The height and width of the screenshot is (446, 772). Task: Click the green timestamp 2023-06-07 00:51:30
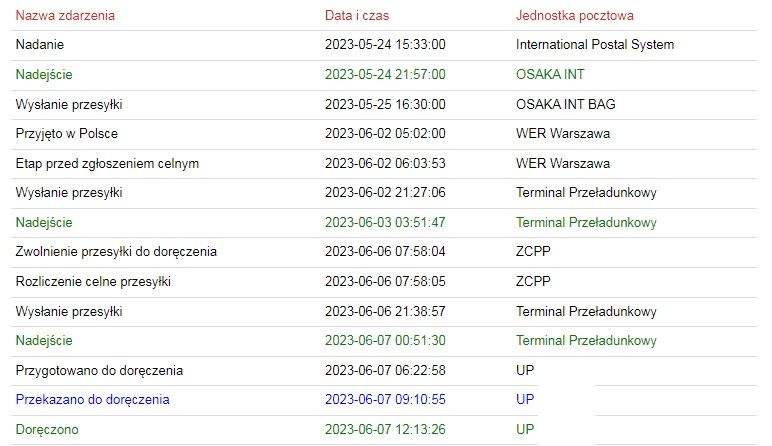pyautogui.click(x=385, y=340)
